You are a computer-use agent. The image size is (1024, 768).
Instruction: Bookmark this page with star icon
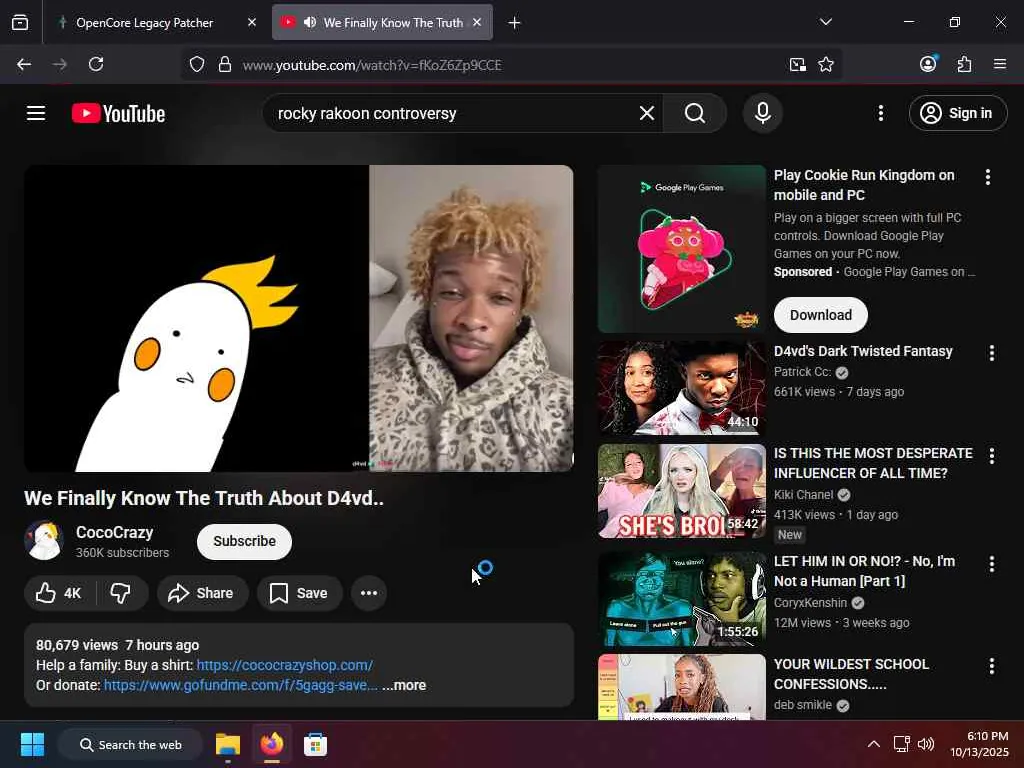coord(826,65)
